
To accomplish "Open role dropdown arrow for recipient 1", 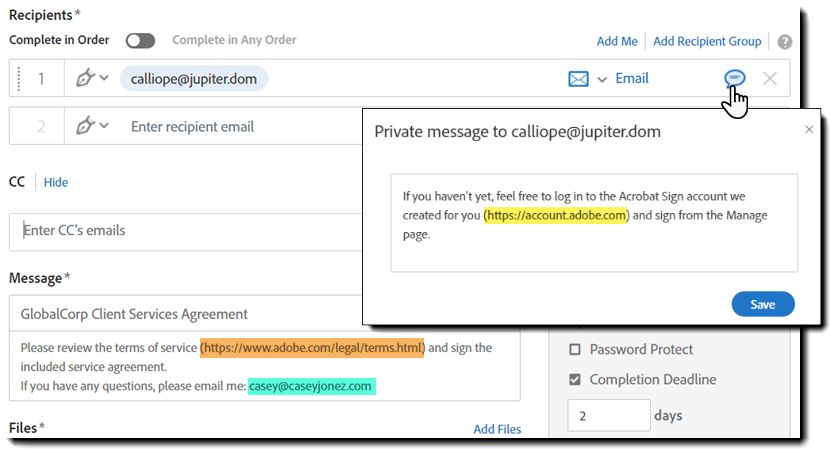I will [104, 78].
